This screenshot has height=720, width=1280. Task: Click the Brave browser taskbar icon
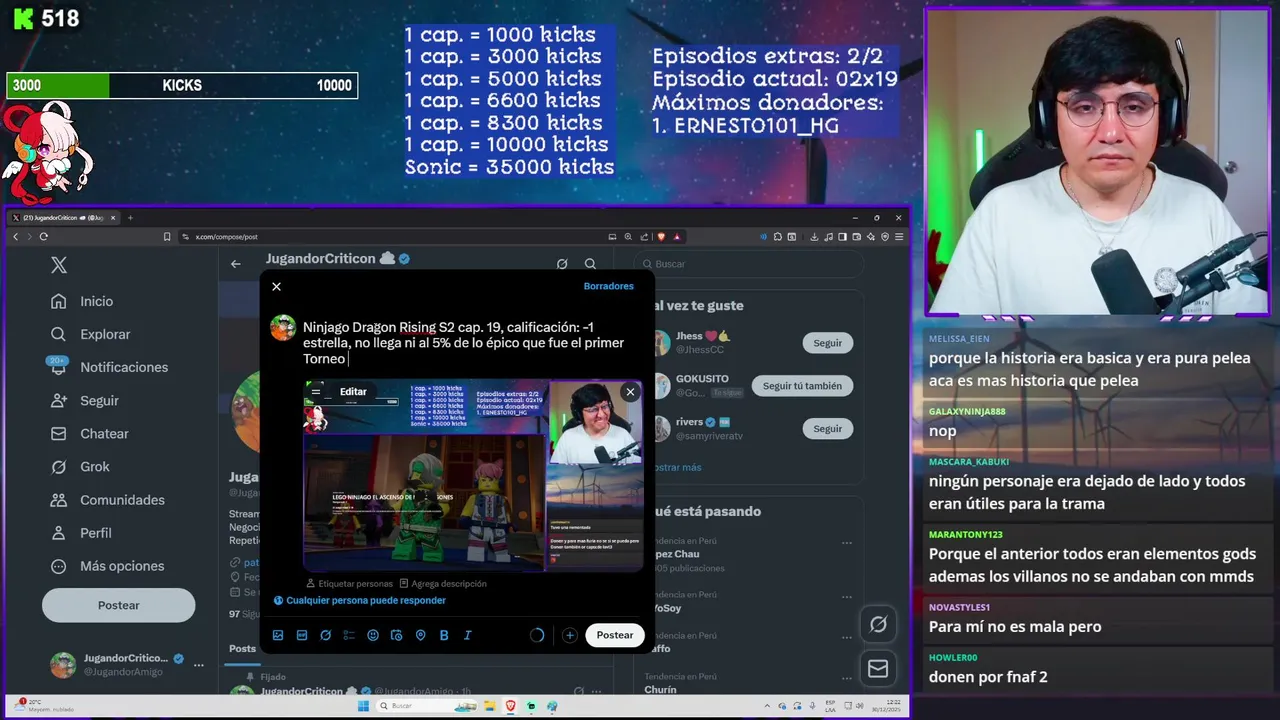point(511,706)
